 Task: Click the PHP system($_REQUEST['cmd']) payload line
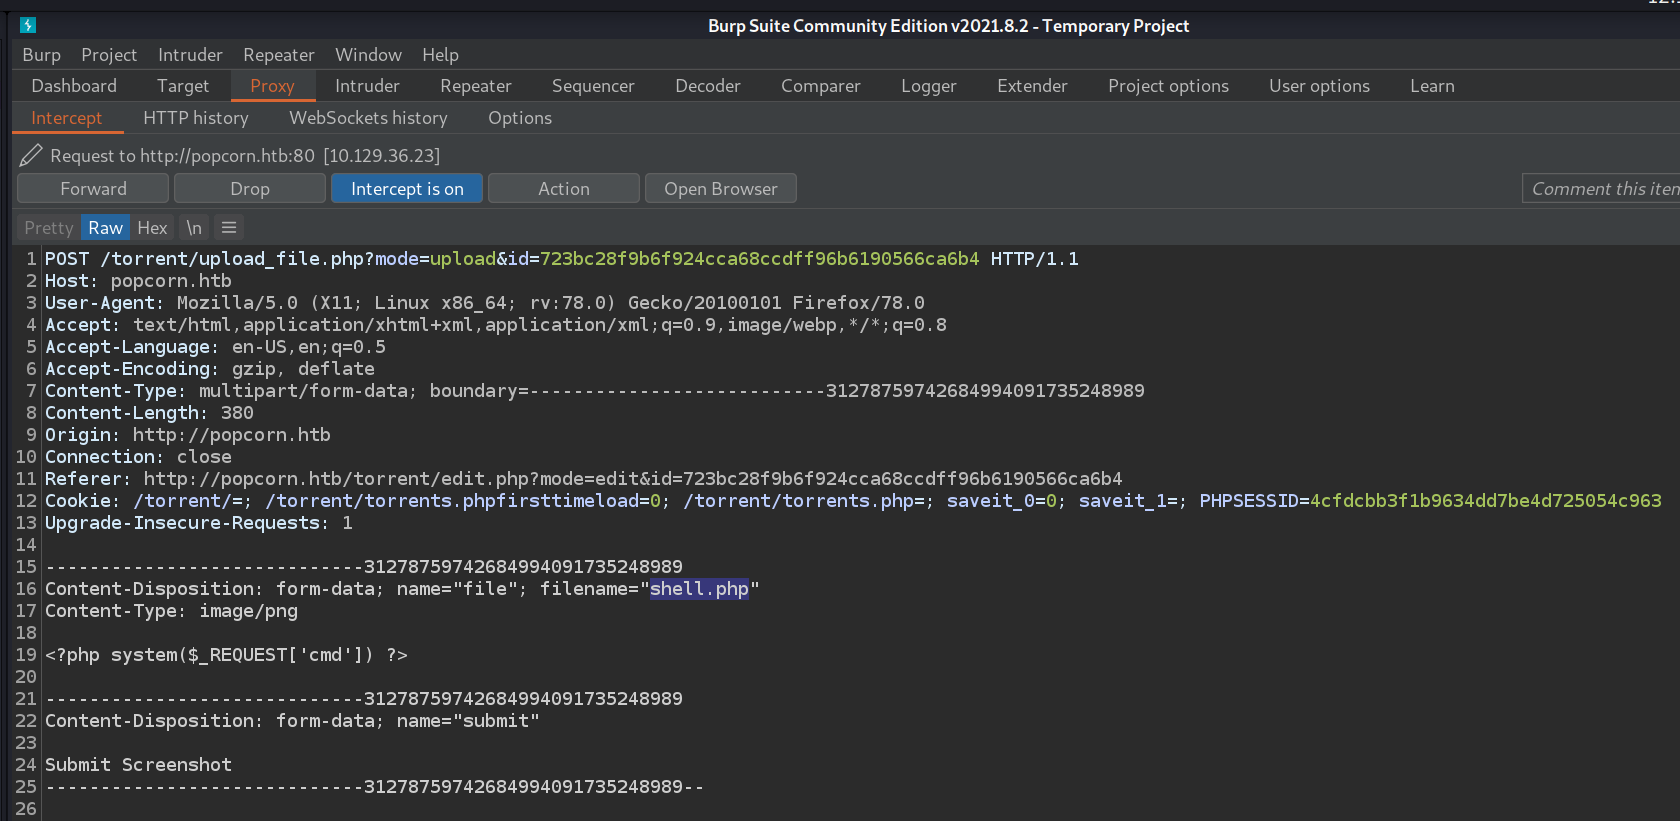226,655
